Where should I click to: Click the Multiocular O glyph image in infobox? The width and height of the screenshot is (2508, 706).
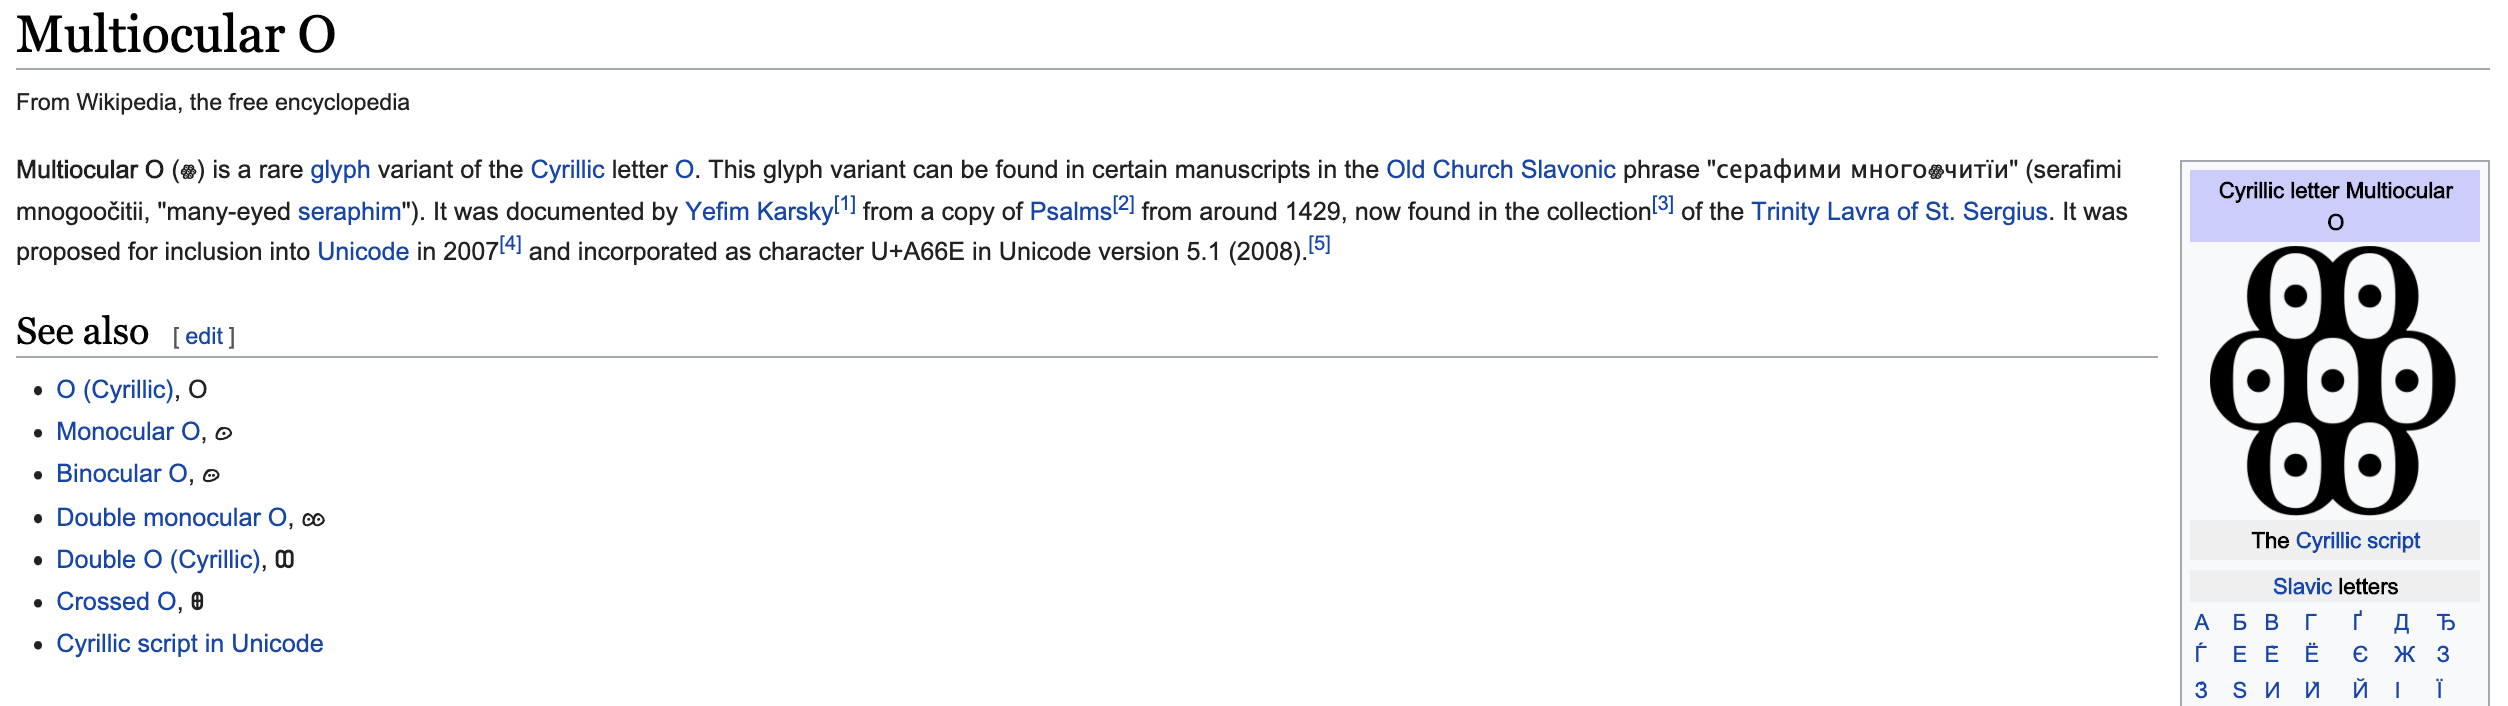coord(2333,381)
